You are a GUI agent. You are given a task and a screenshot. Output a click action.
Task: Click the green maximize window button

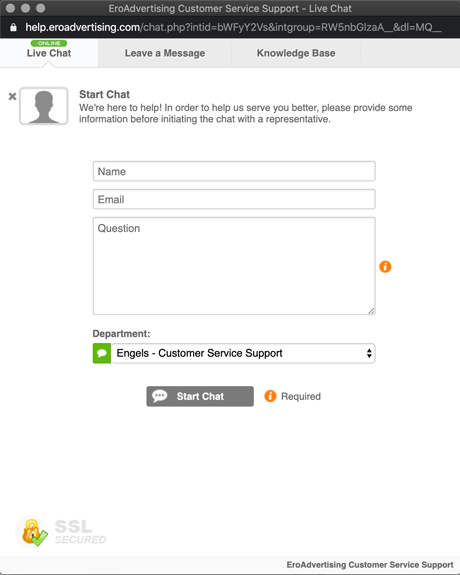tap(41, 8)
